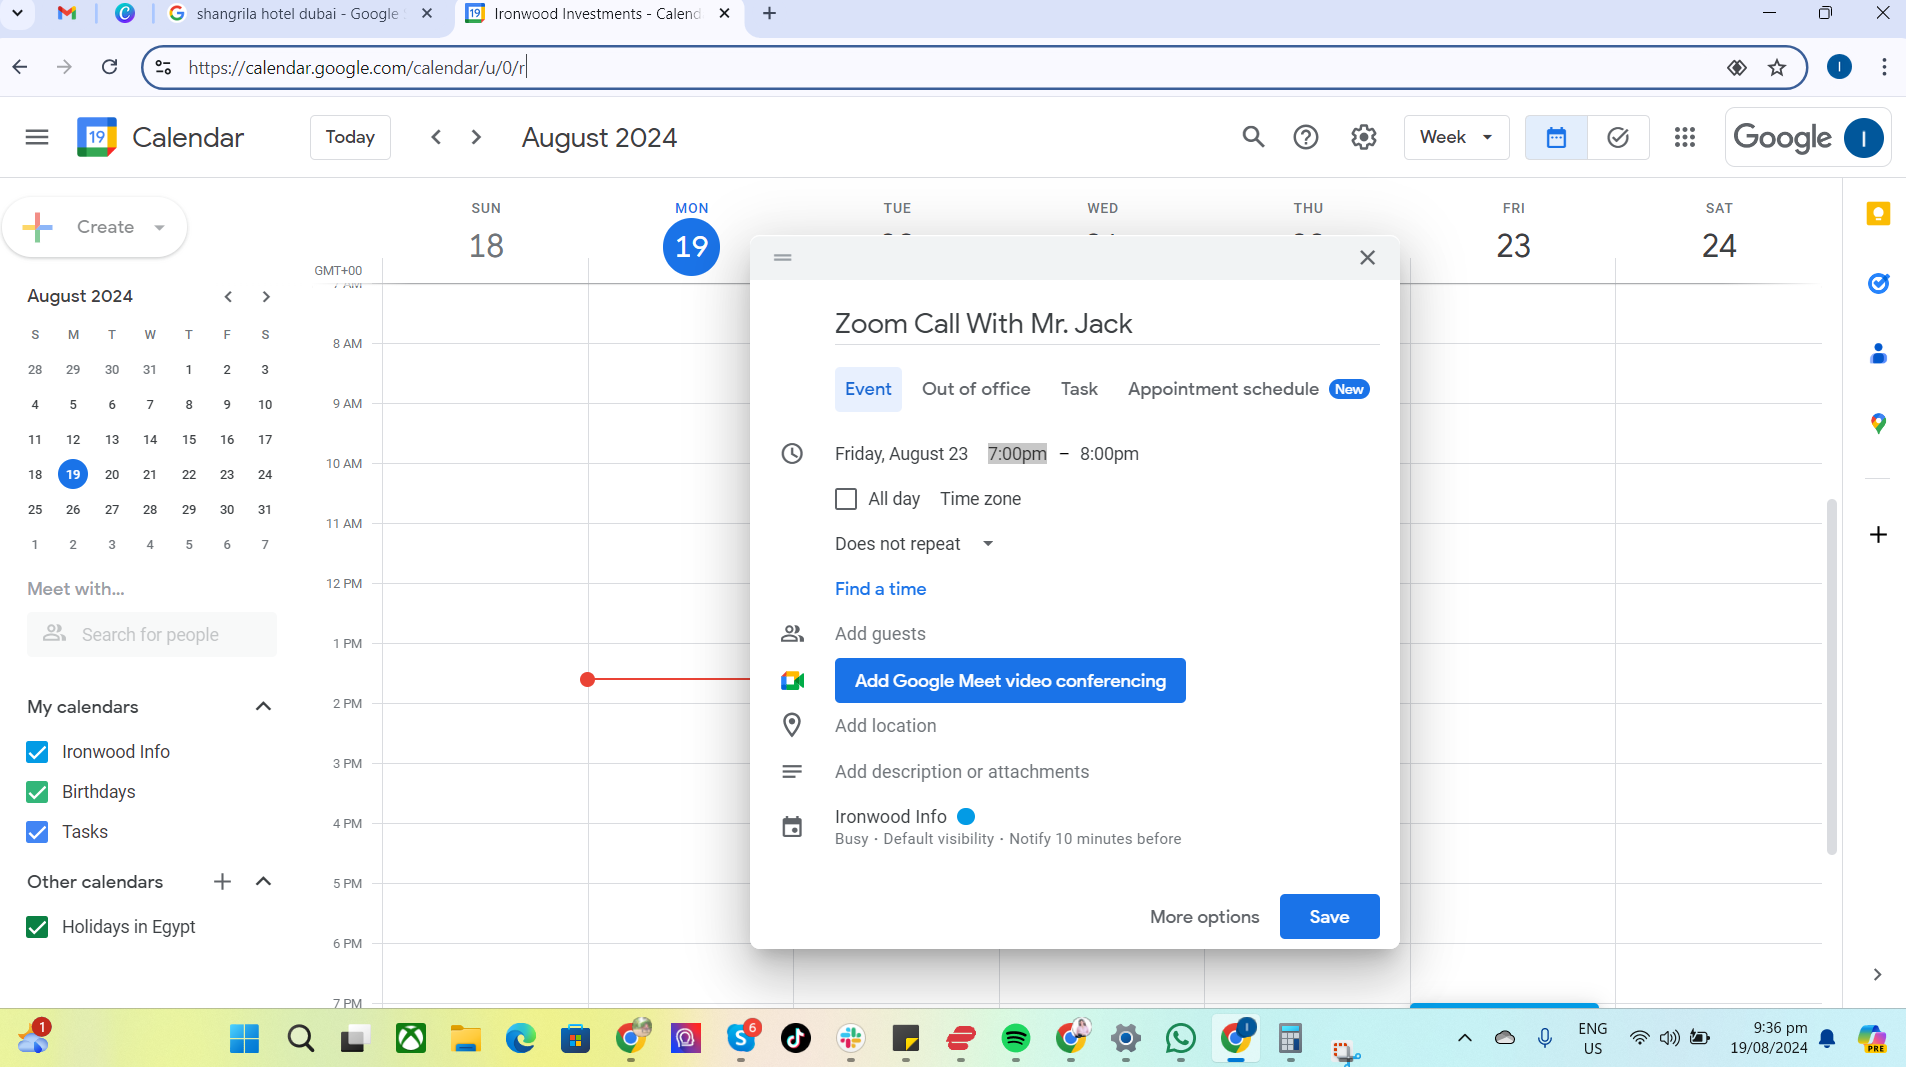Switch to the Tasks view icon

point(1618,137)
